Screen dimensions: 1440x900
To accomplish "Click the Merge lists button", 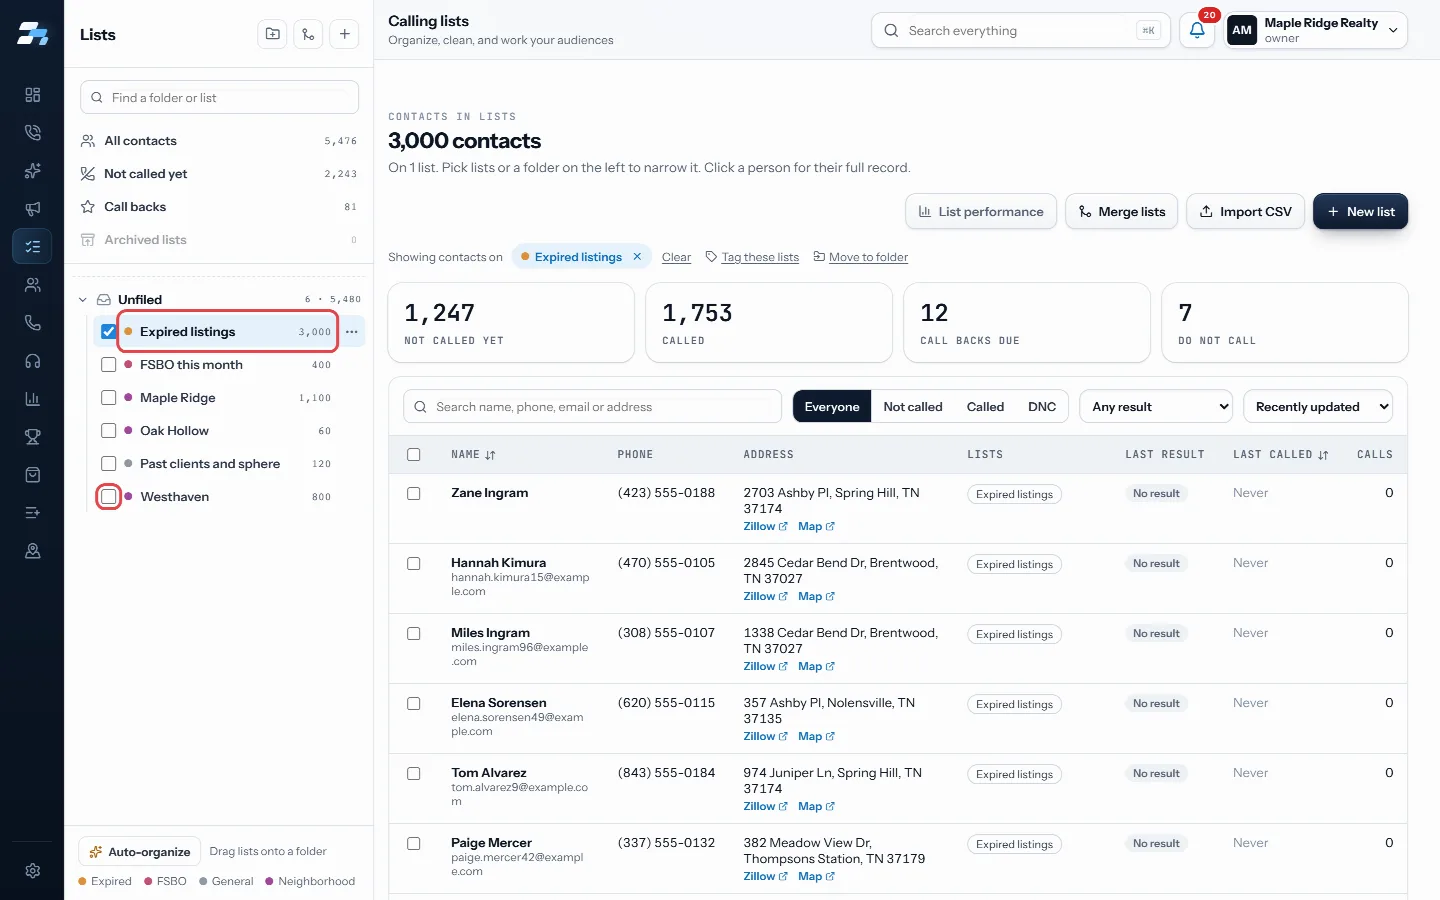I will pos(1121,211).
